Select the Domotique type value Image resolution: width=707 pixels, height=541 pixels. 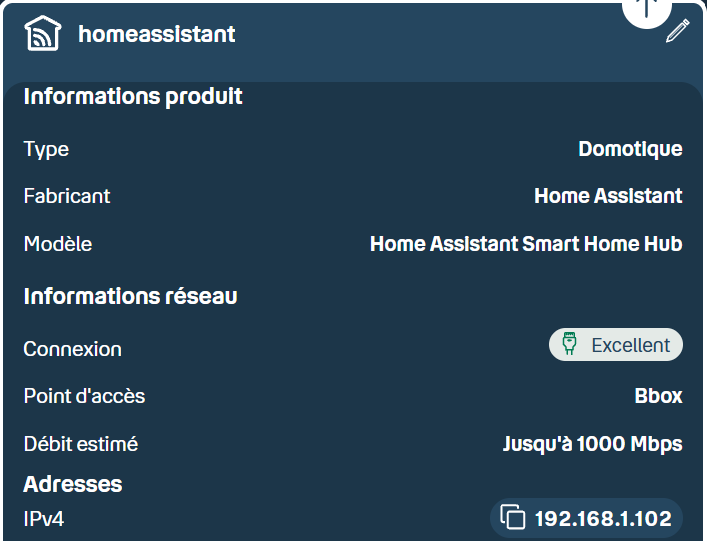[630, 149]
